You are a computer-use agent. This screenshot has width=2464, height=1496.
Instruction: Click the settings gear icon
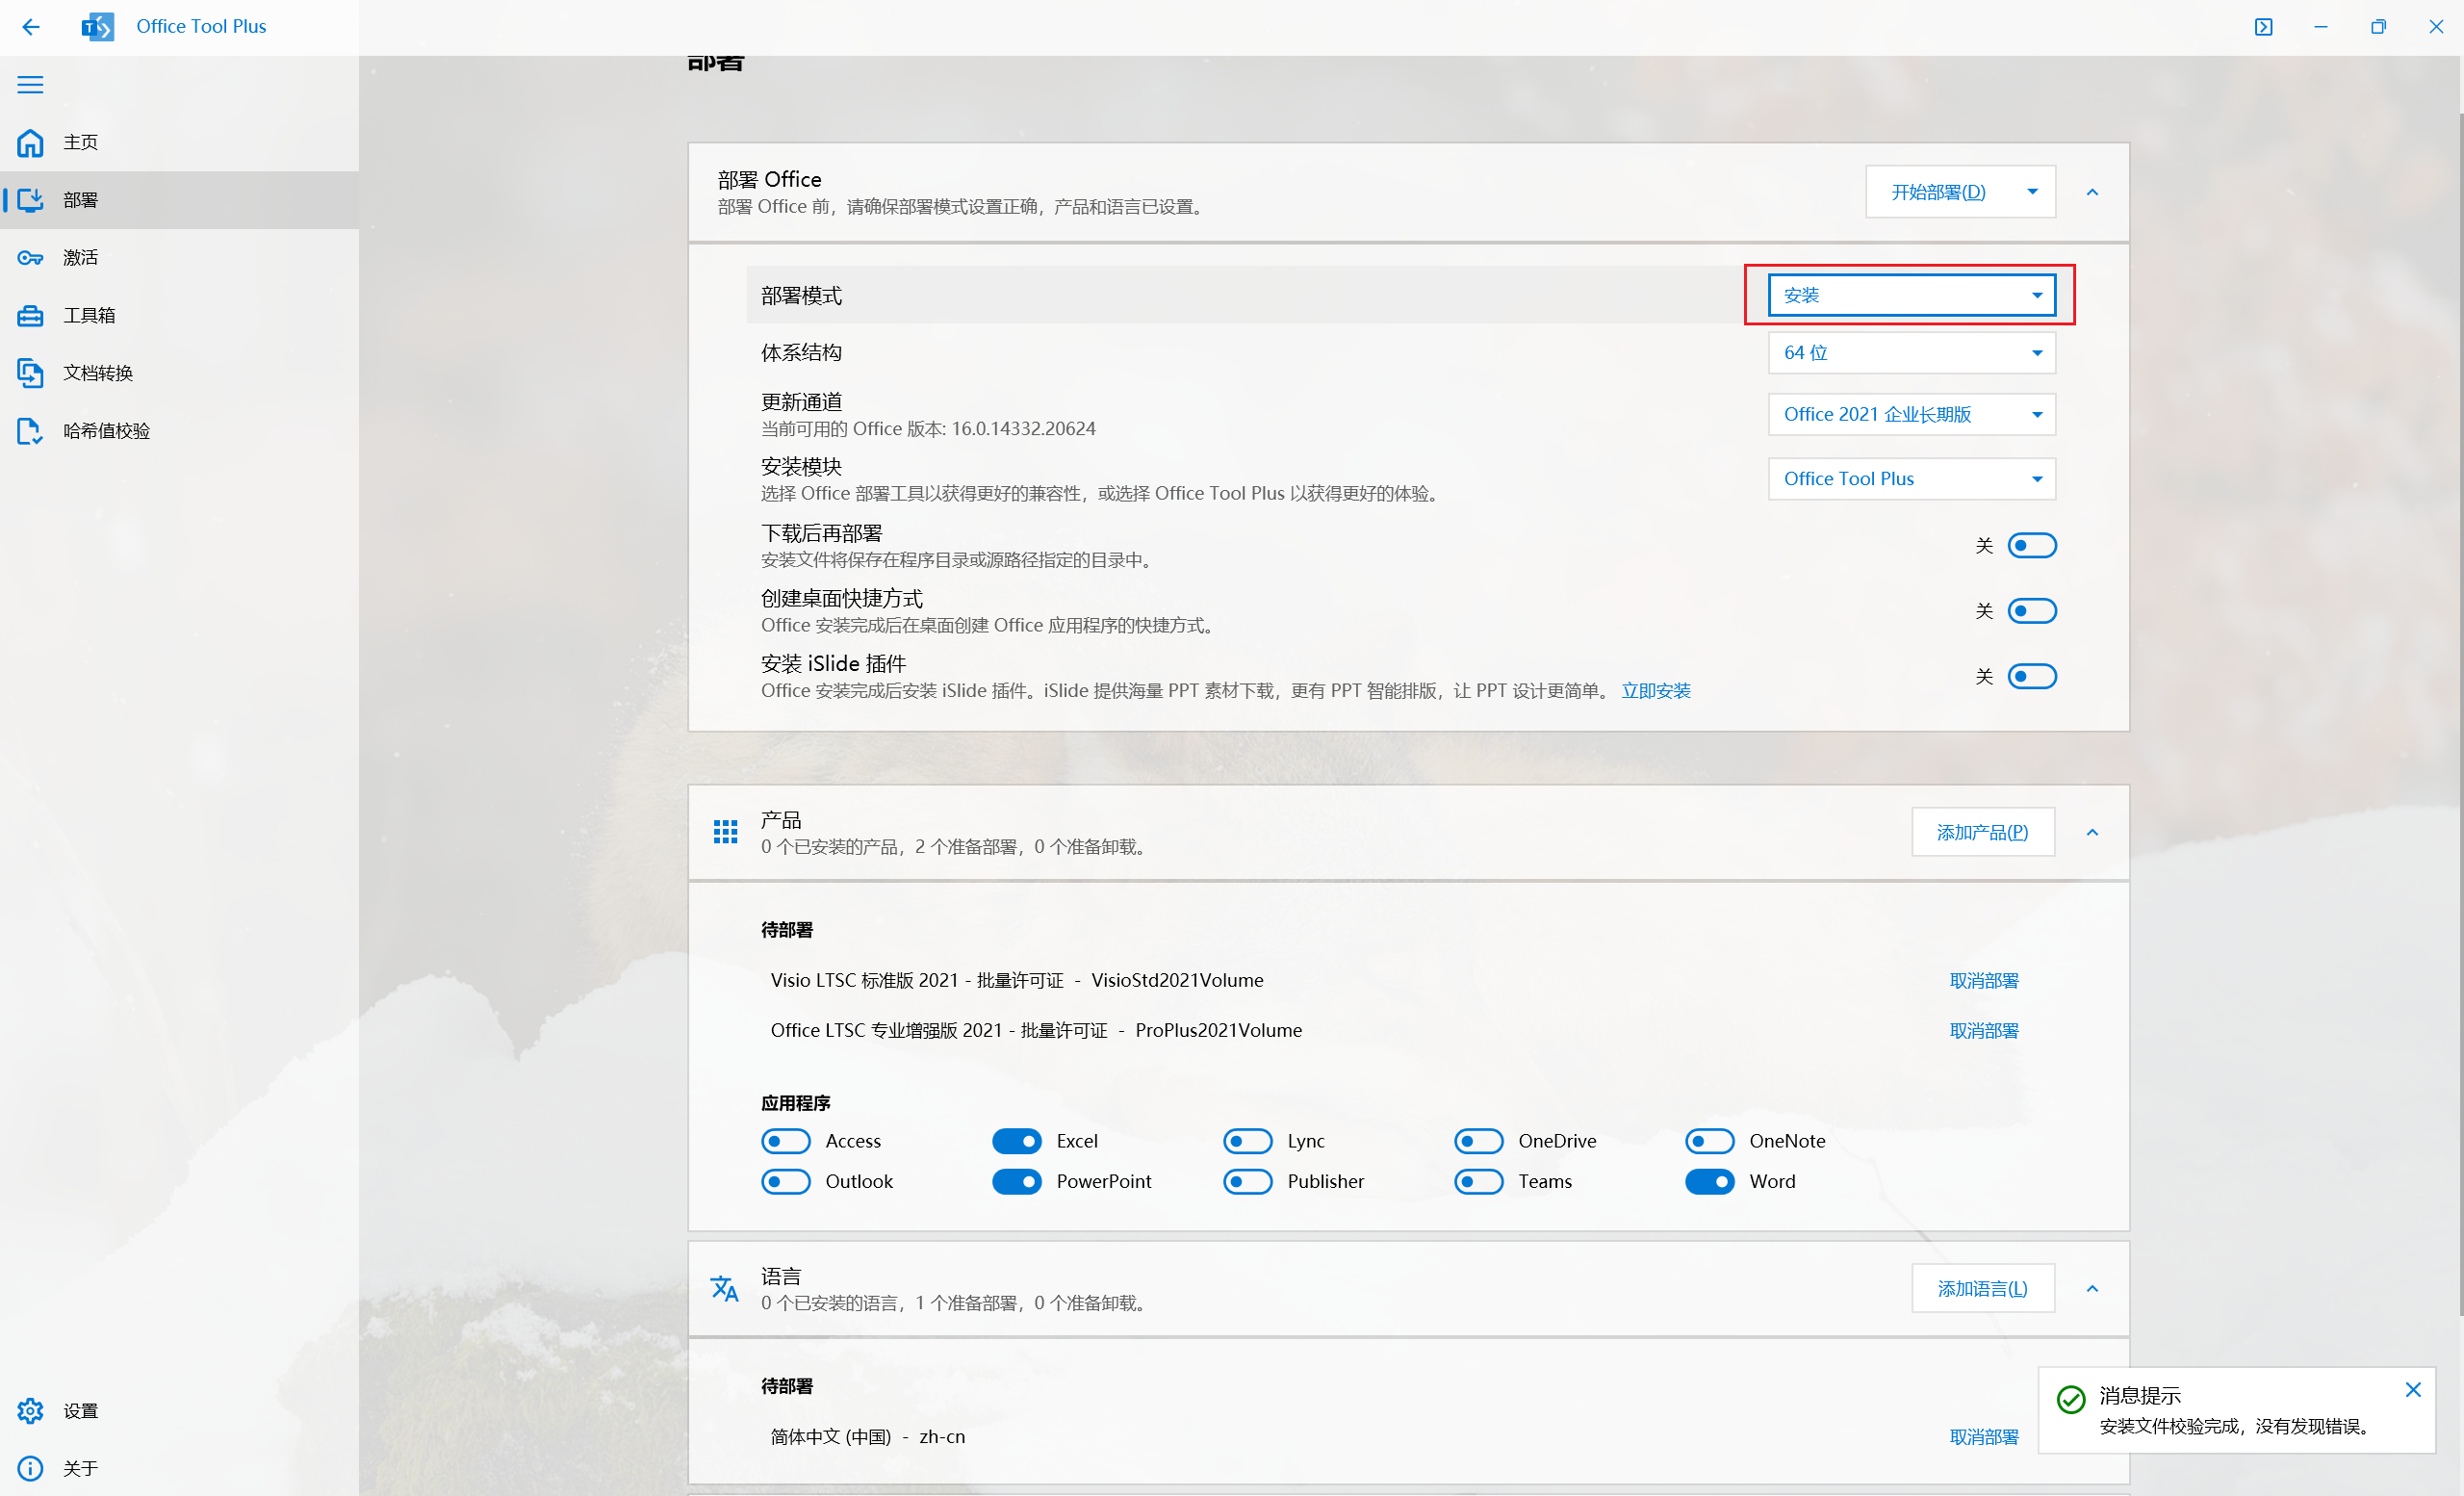[30, 1410]
